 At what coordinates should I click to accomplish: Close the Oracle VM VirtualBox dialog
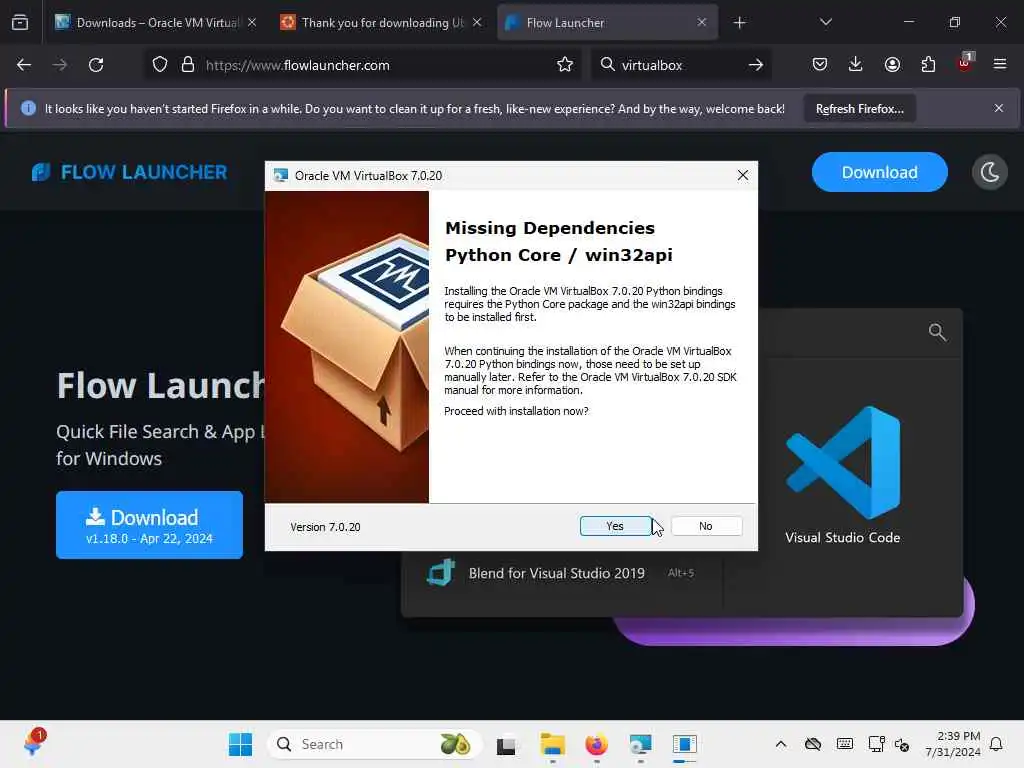[743, 175]
